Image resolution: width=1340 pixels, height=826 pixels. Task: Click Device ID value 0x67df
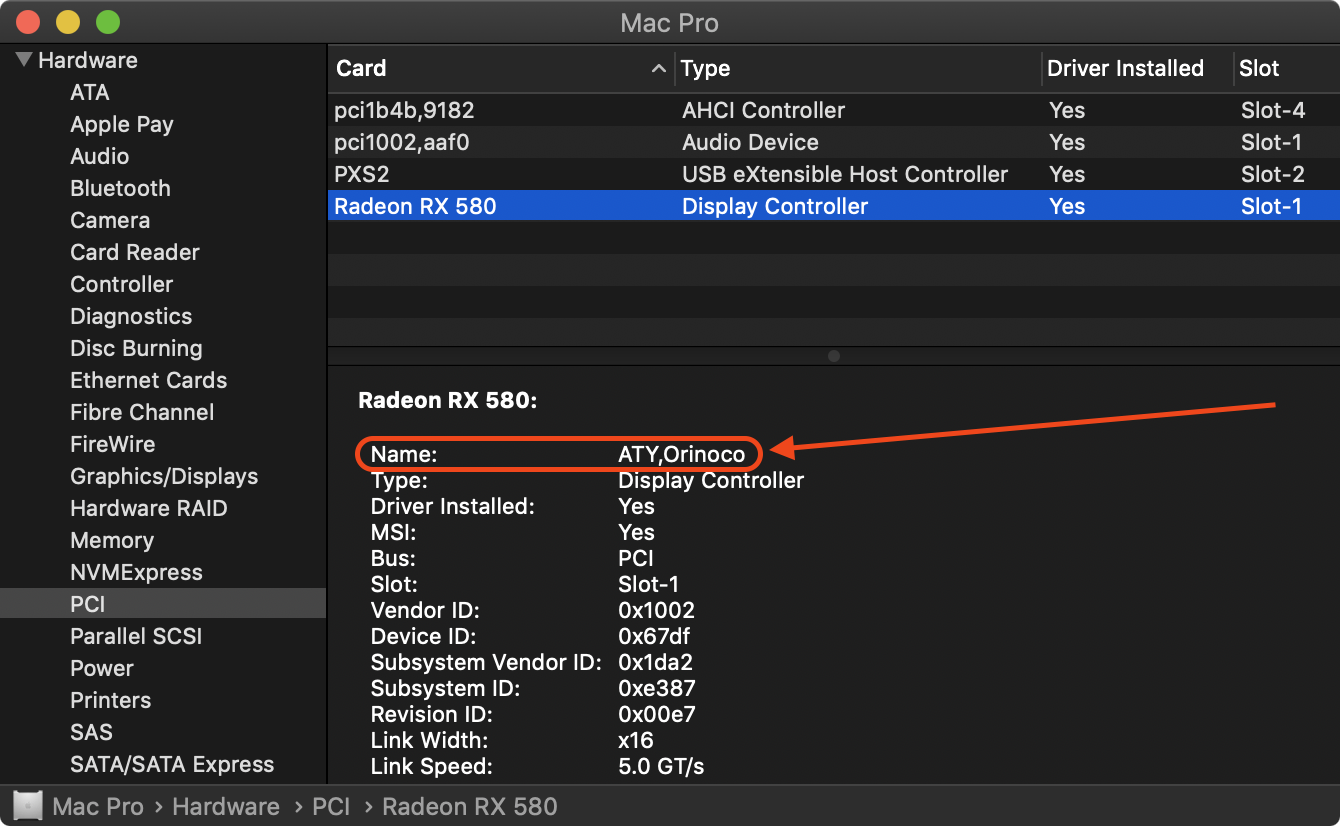click(654, 636)
